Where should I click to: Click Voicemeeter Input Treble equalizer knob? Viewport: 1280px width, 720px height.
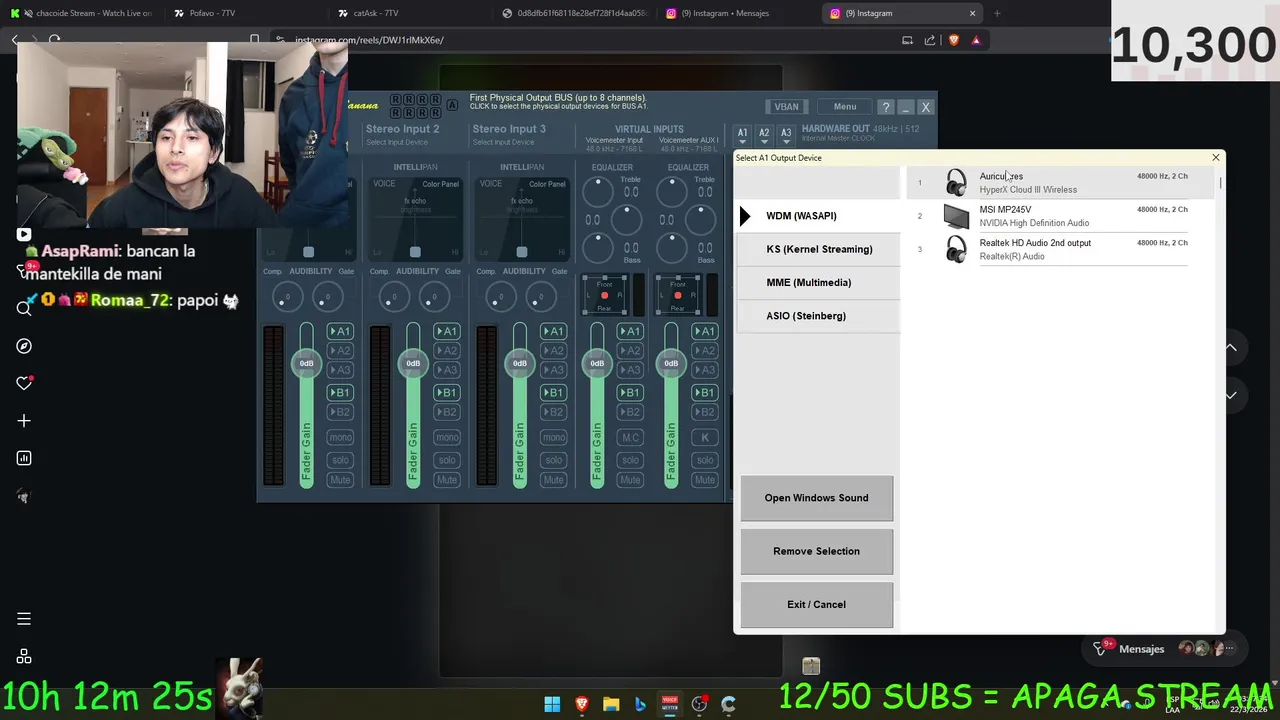[598, 190]
